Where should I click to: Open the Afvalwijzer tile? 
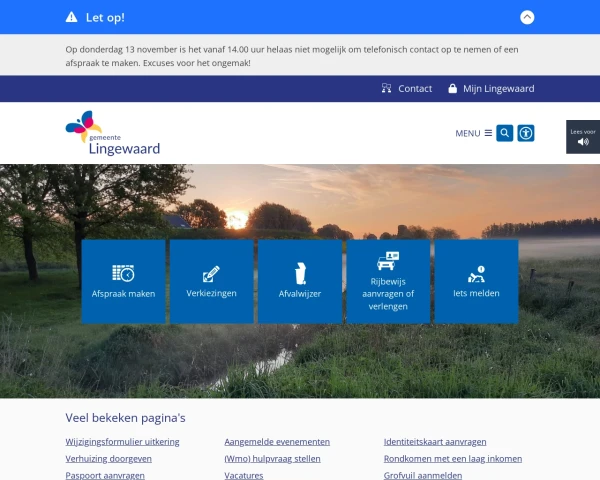300,281
